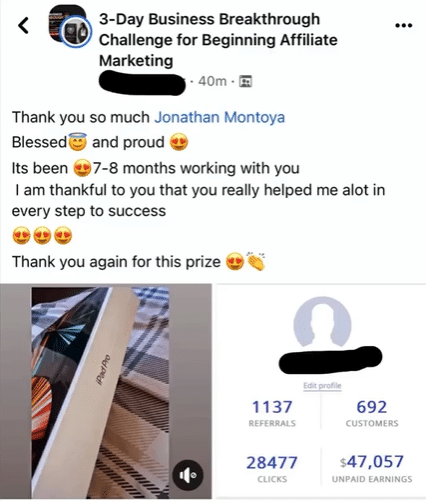Click the redacted poster name in header
Screen dimensions: 426x502
coord(142,82)
